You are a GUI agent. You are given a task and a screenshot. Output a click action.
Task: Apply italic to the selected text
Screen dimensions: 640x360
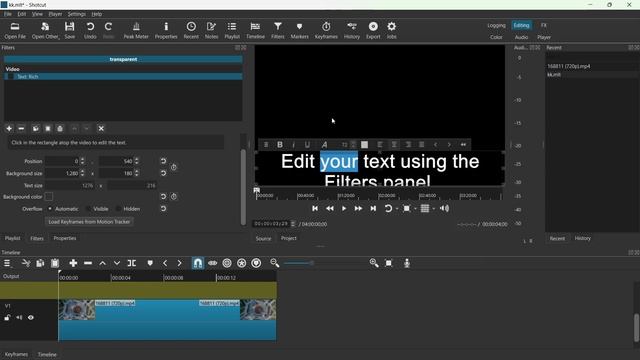pyautogui.click(x=293, y=144)
